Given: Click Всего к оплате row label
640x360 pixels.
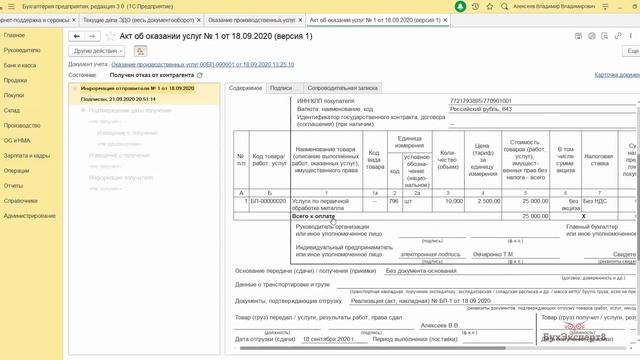Looking at the screenshot, I should 313,216.
